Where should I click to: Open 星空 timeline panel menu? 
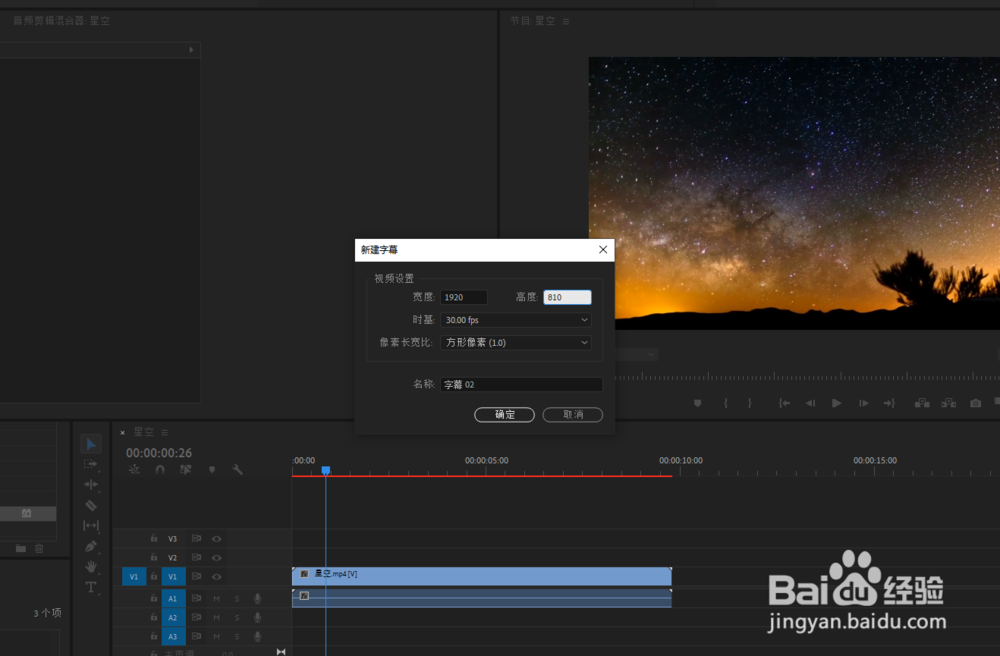165,433
